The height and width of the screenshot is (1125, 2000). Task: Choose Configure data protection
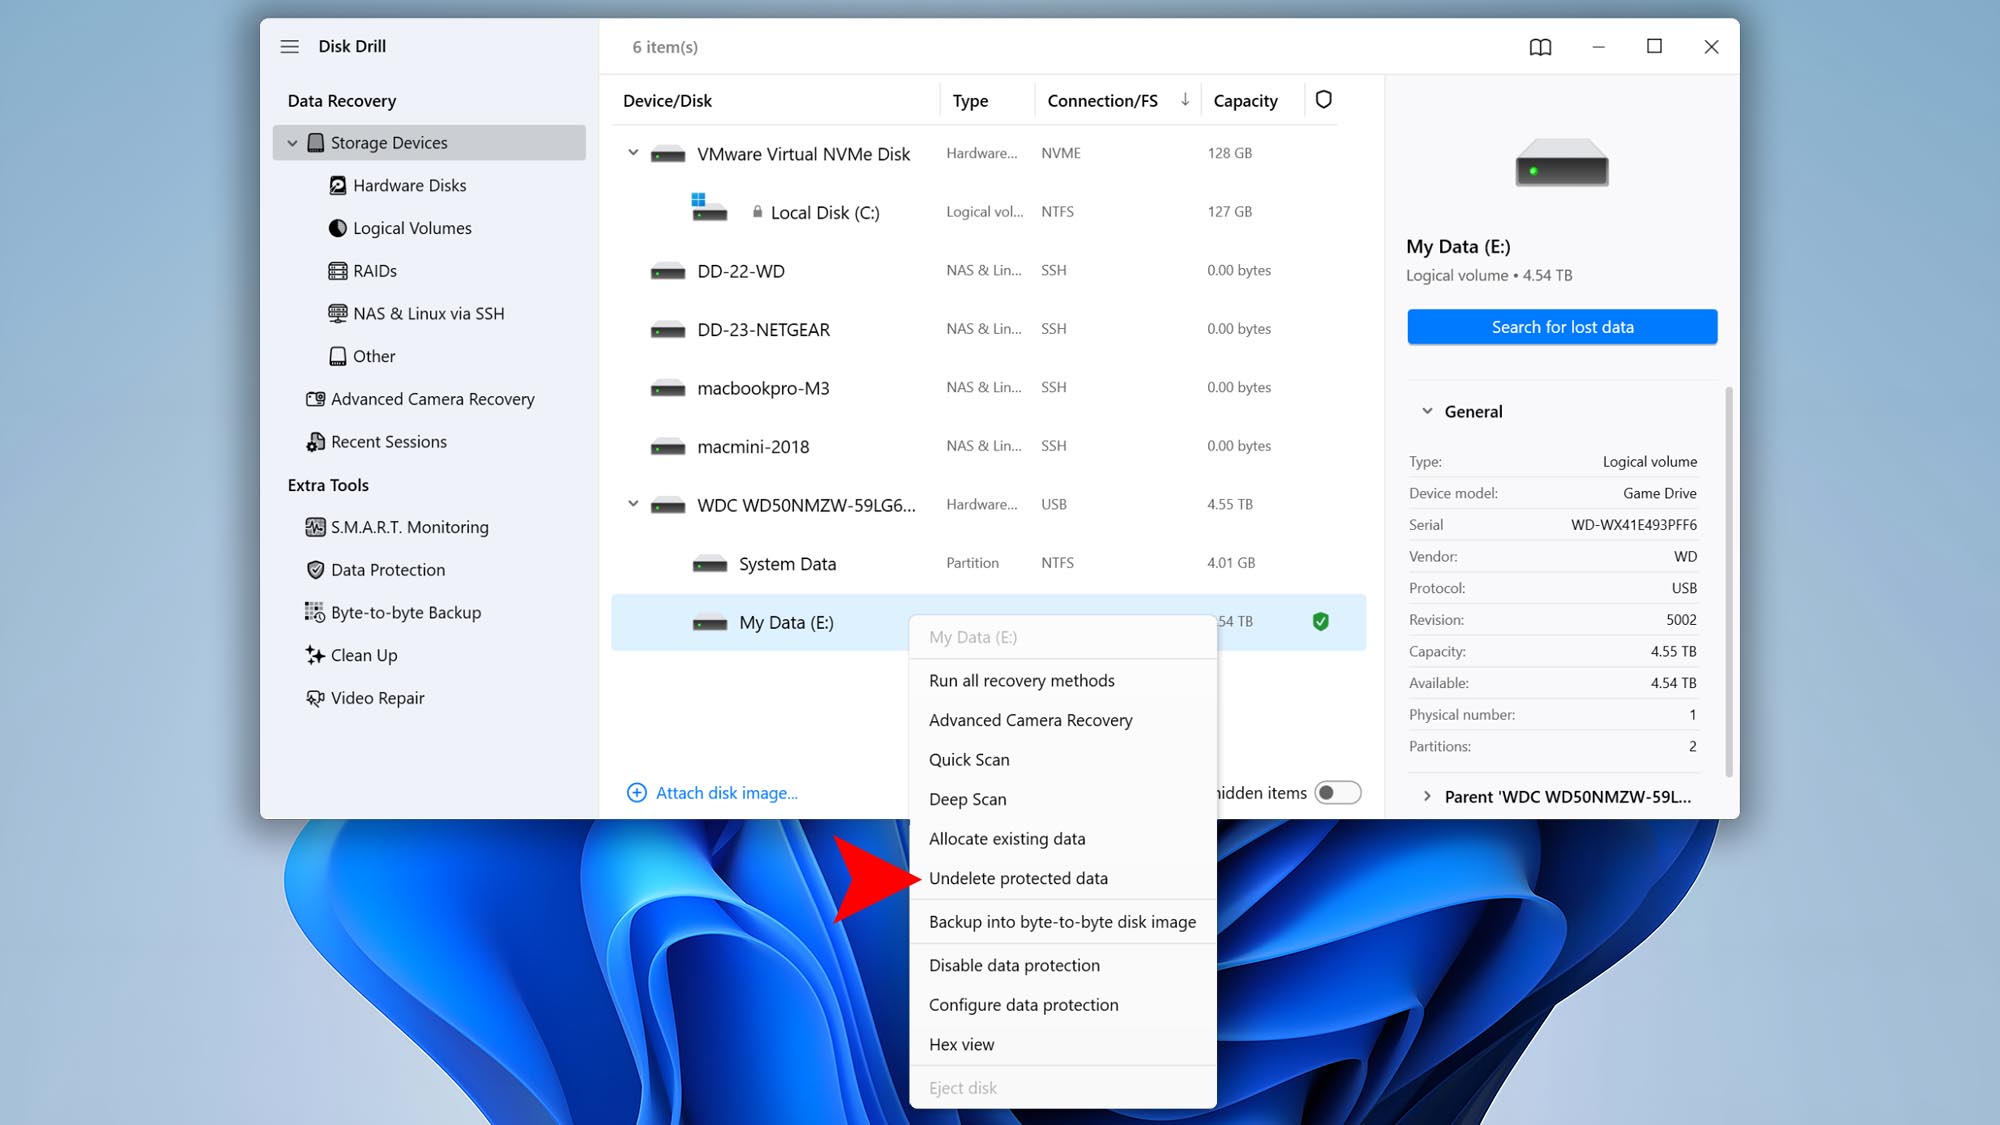coord(1062,1005)
